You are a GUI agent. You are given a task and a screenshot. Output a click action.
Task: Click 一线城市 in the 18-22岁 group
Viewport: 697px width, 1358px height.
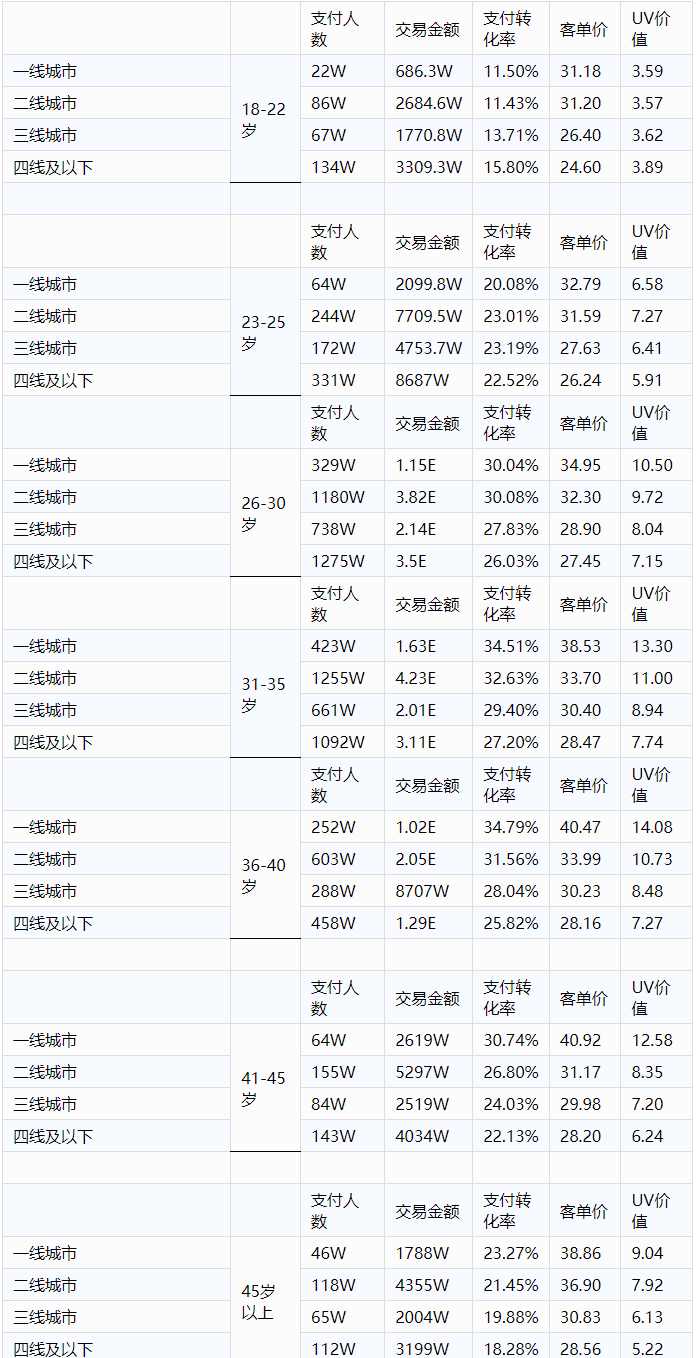[x=45, y=71]
